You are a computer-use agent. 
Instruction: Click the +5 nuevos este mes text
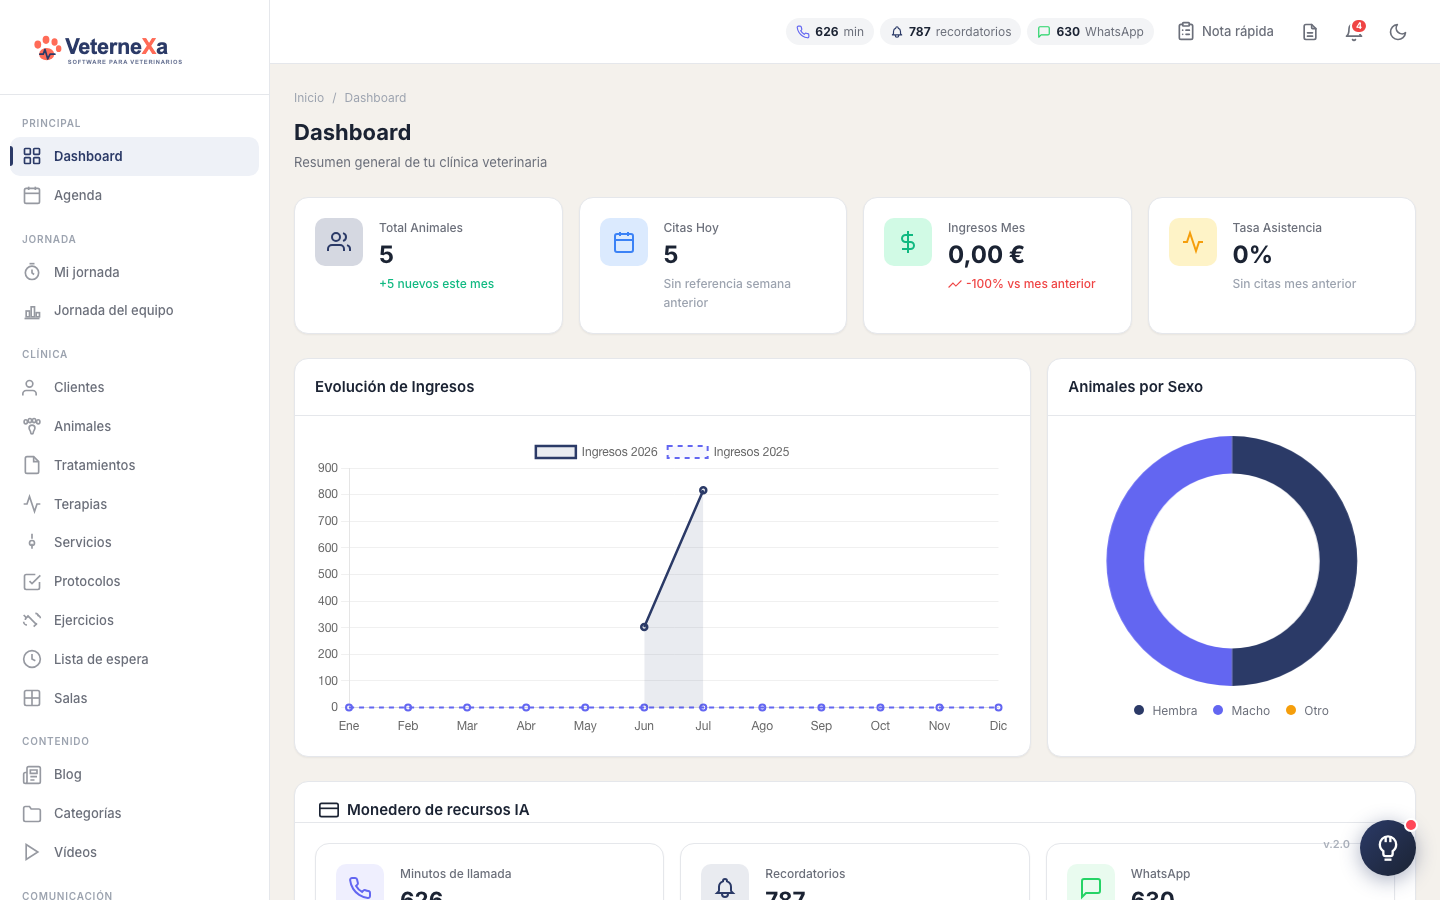437,284
